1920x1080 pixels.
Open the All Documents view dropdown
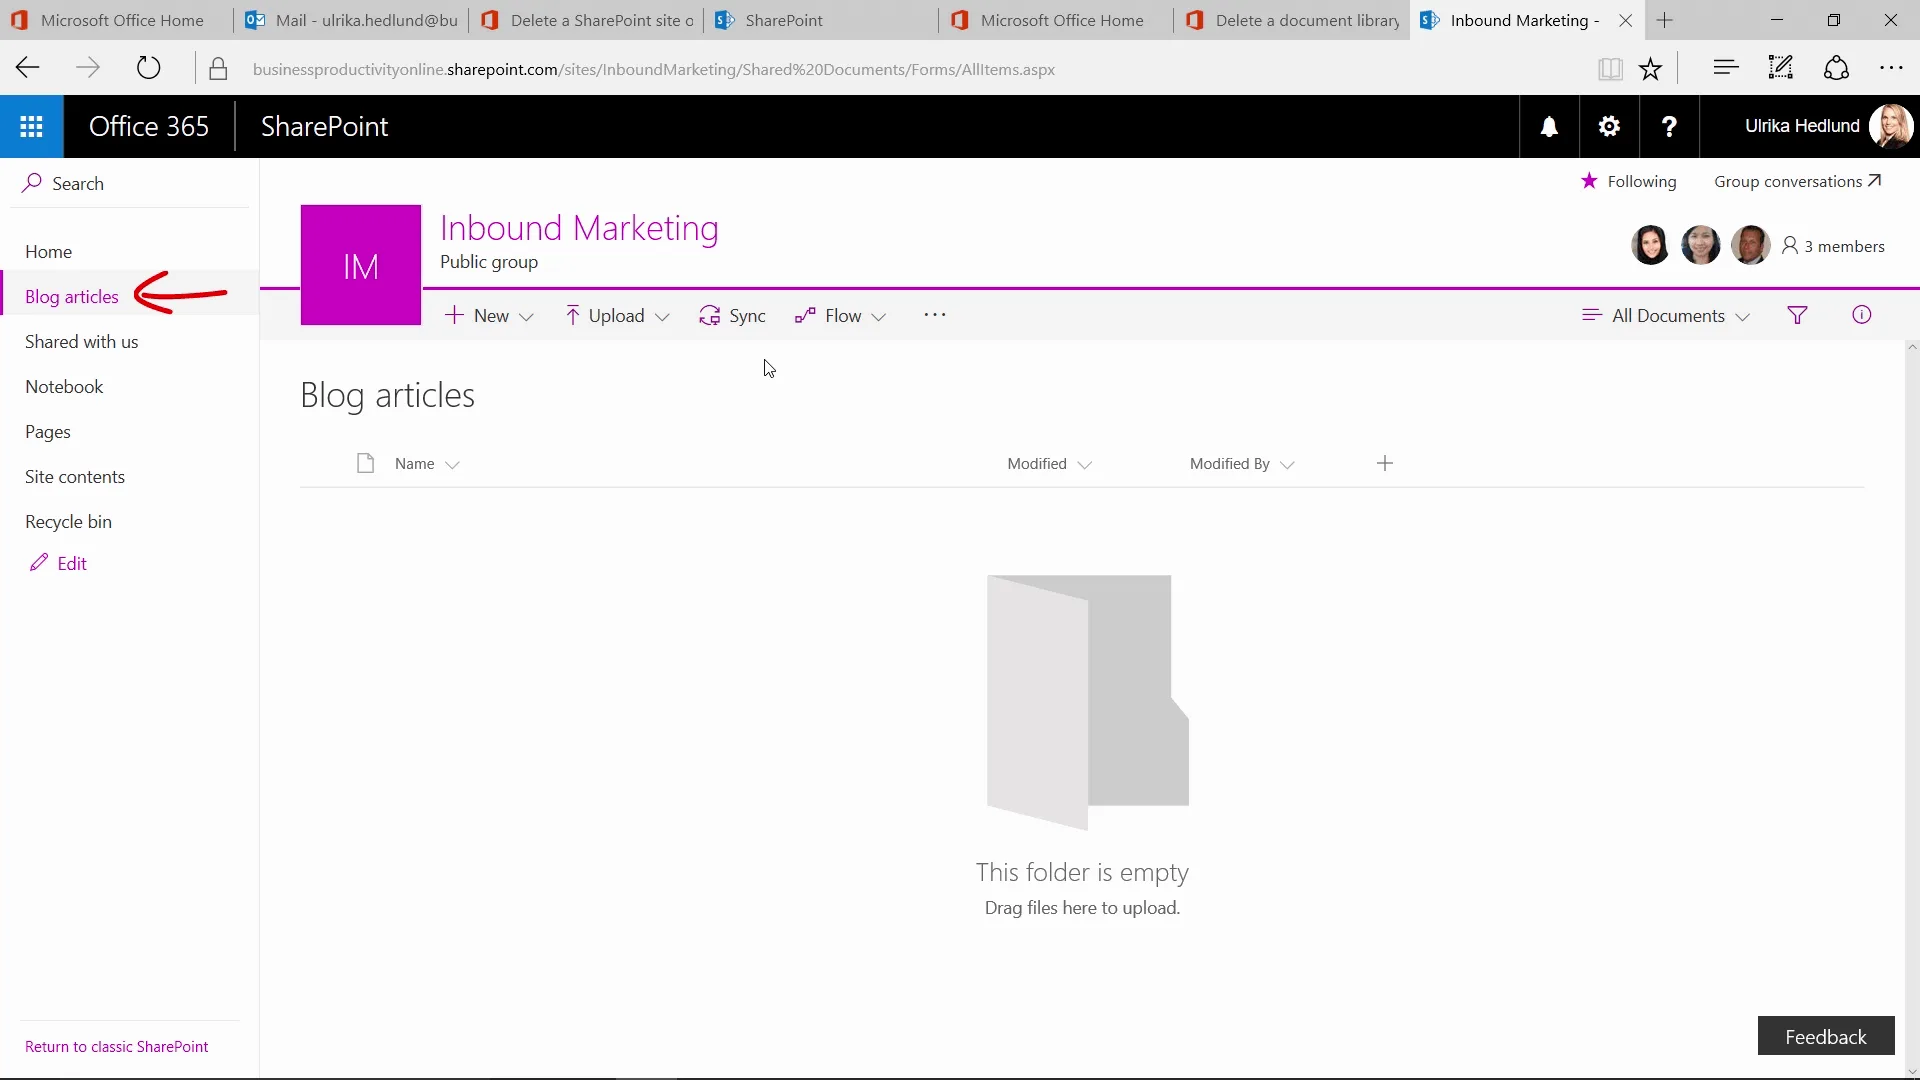pos(1666,316)
